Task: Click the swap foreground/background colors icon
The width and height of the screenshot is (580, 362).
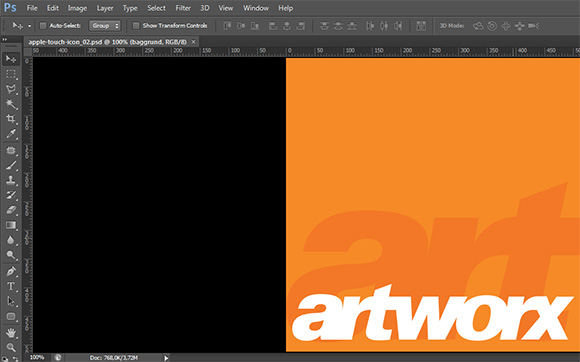Action: (16, 358)
